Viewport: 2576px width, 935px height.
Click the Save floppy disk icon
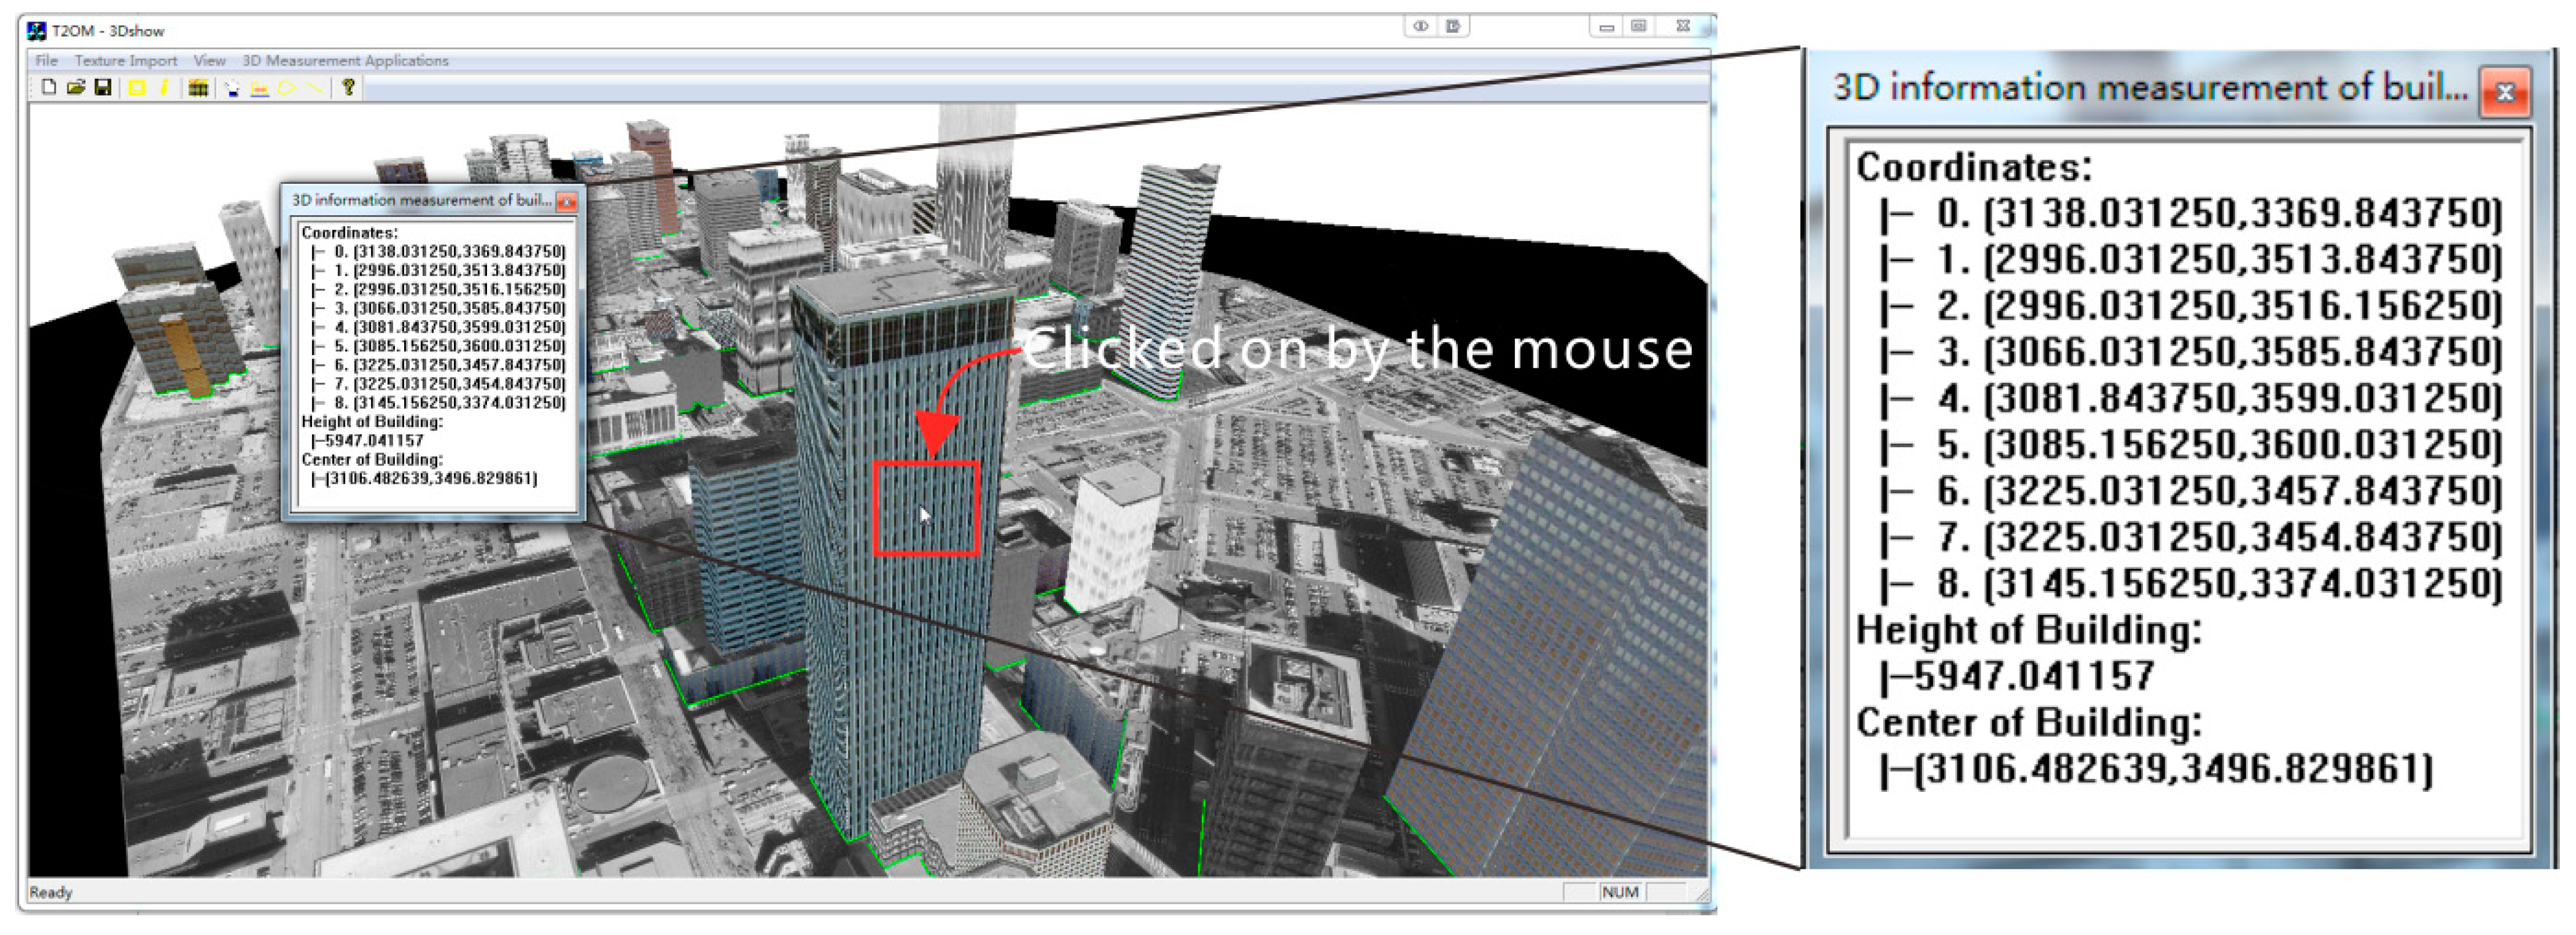coord(102,88)
